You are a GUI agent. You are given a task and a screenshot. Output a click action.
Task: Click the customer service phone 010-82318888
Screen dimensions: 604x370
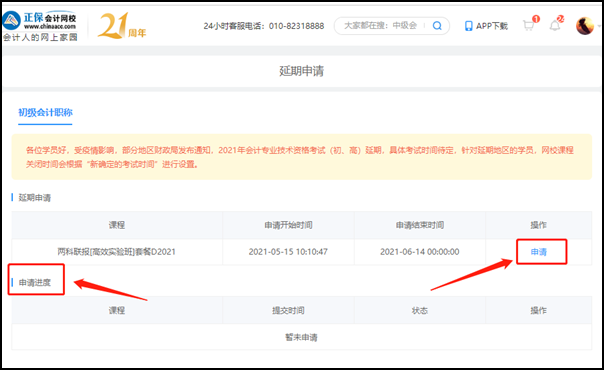click(296, 26)
